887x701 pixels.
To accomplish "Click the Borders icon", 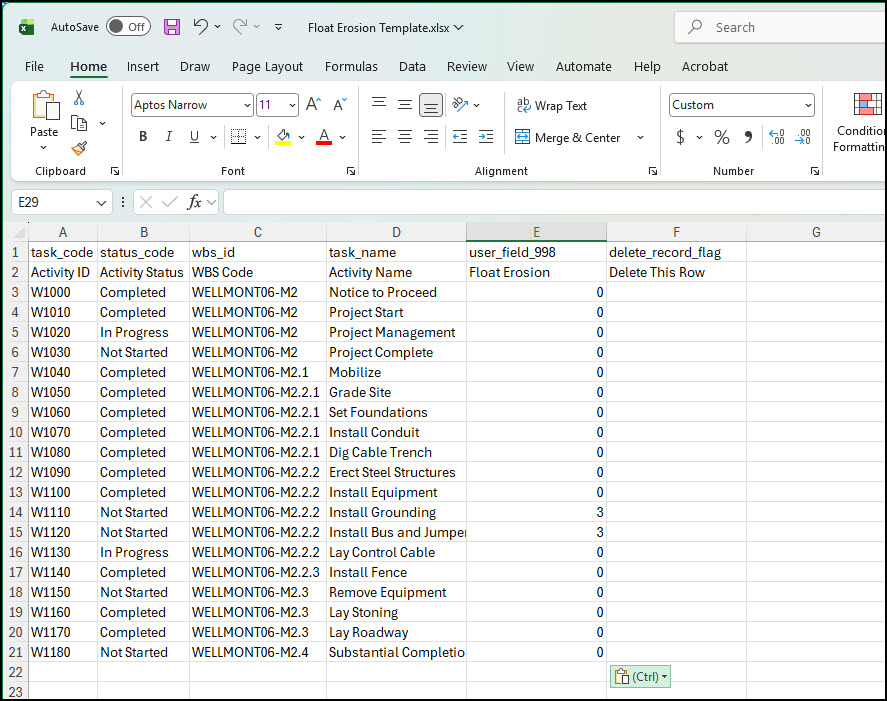I will click(x=239, y=137).
